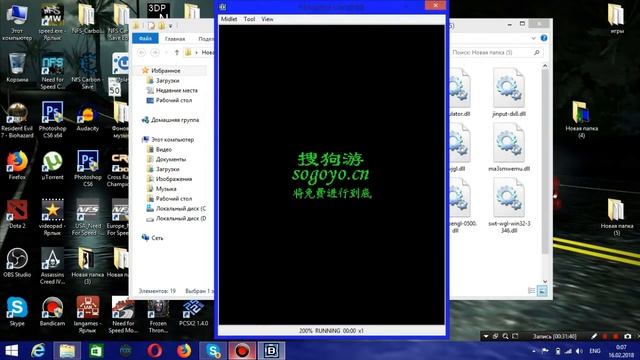
Task: Open Загрузки under Избранное
Action: coord(167,80)
